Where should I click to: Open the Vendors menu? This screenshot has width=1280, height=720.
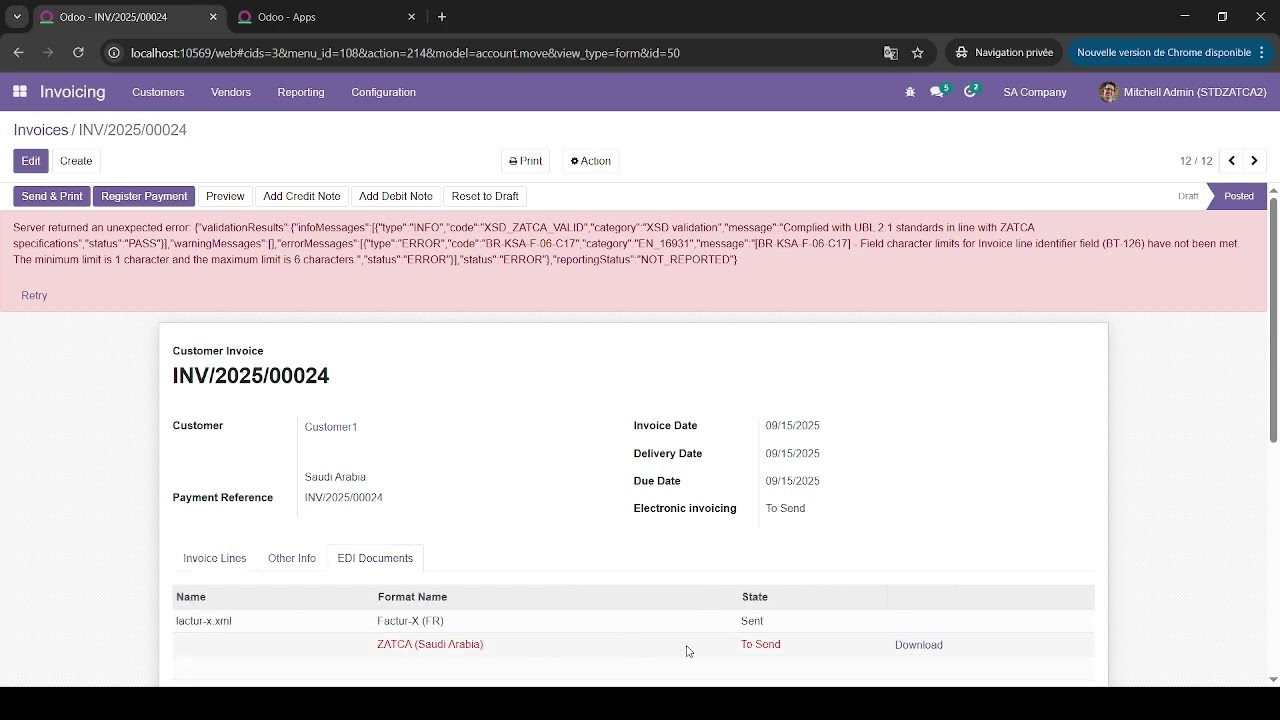(x=231, y=92)
